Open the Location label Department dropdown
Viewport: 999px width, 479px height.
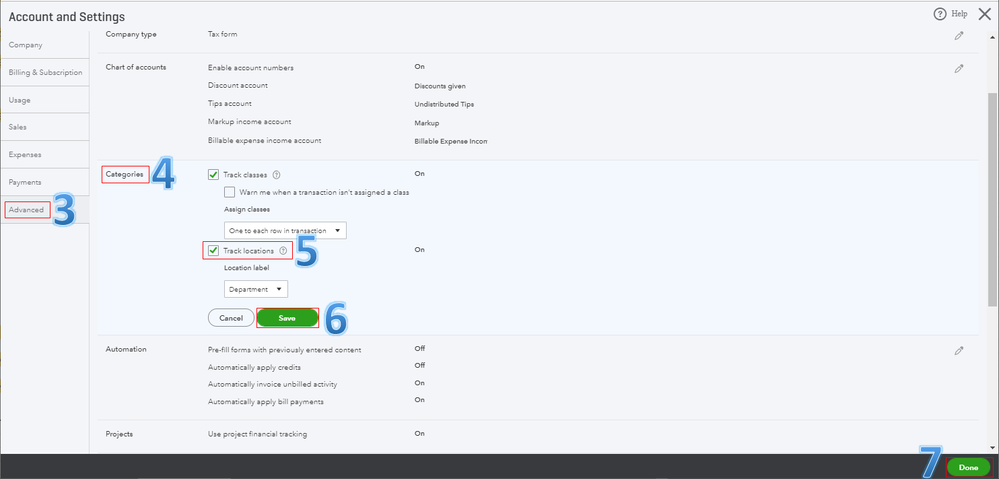click(255, 289)
